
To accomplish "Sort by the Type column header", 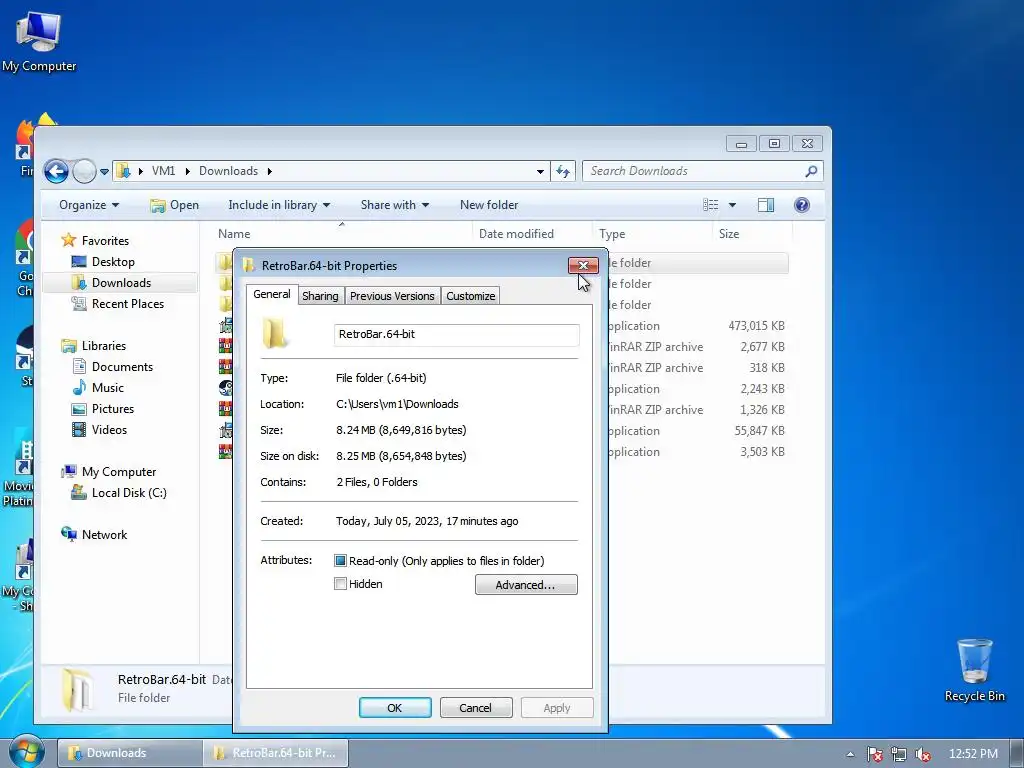I will tap(652, 234).
